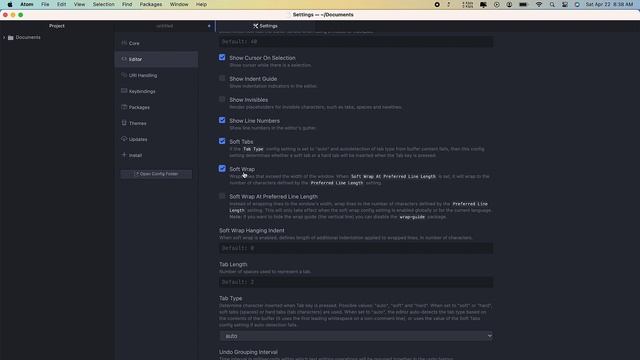This screenshot has width=640, height=360.
Task: Go to Core settings section
Action: 156,43
